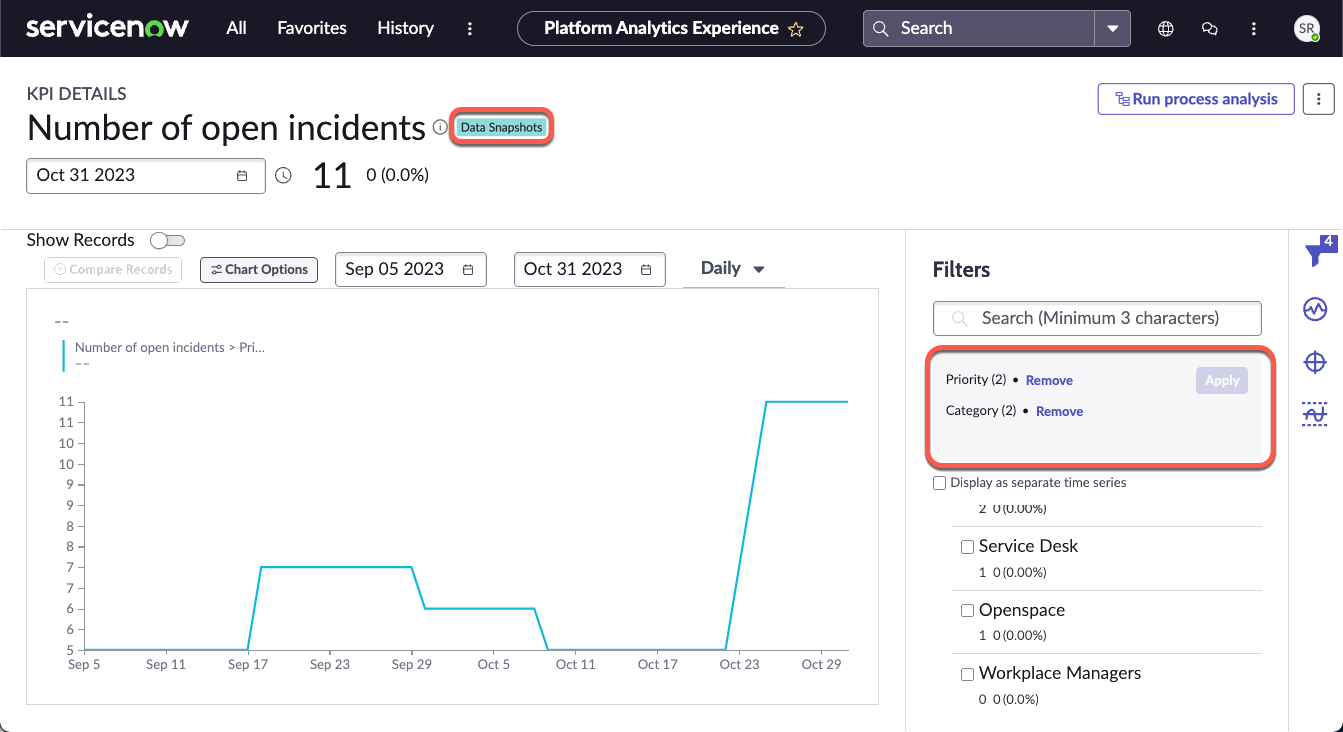Favorite Platform Analytics Experience with star

(x=796, y=29)
